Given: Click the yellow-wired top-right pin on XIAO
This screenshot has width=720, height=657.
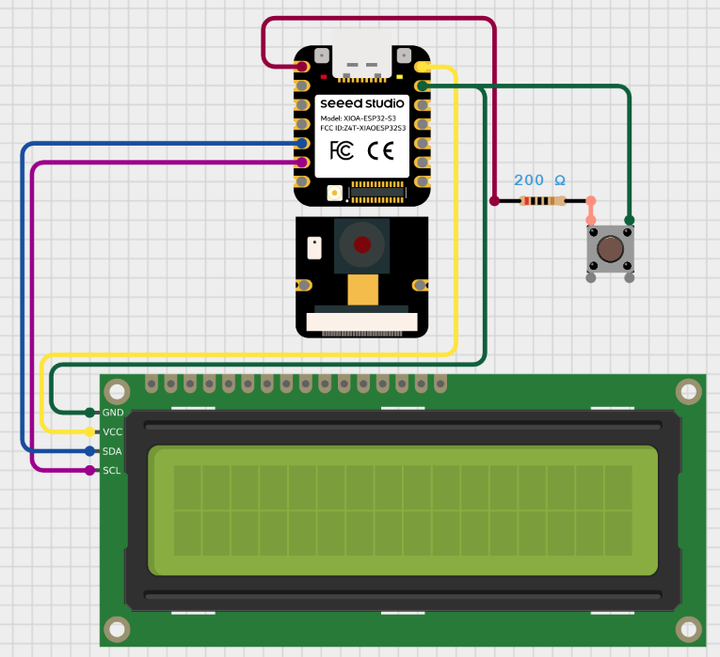Looking at the screenshot, I should coord(422,67).
